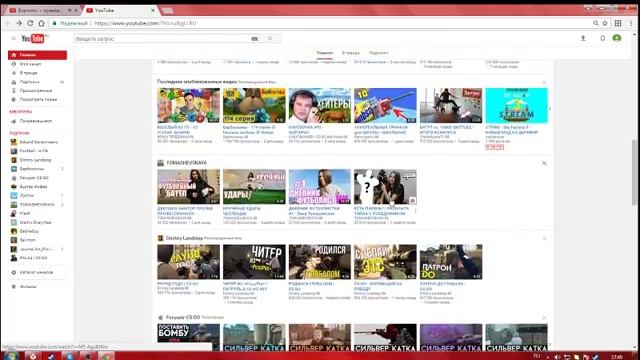Viewport: 640px width, 360px height.
Task: Switch to the Главная tab at the top
Action: point(325,53)
